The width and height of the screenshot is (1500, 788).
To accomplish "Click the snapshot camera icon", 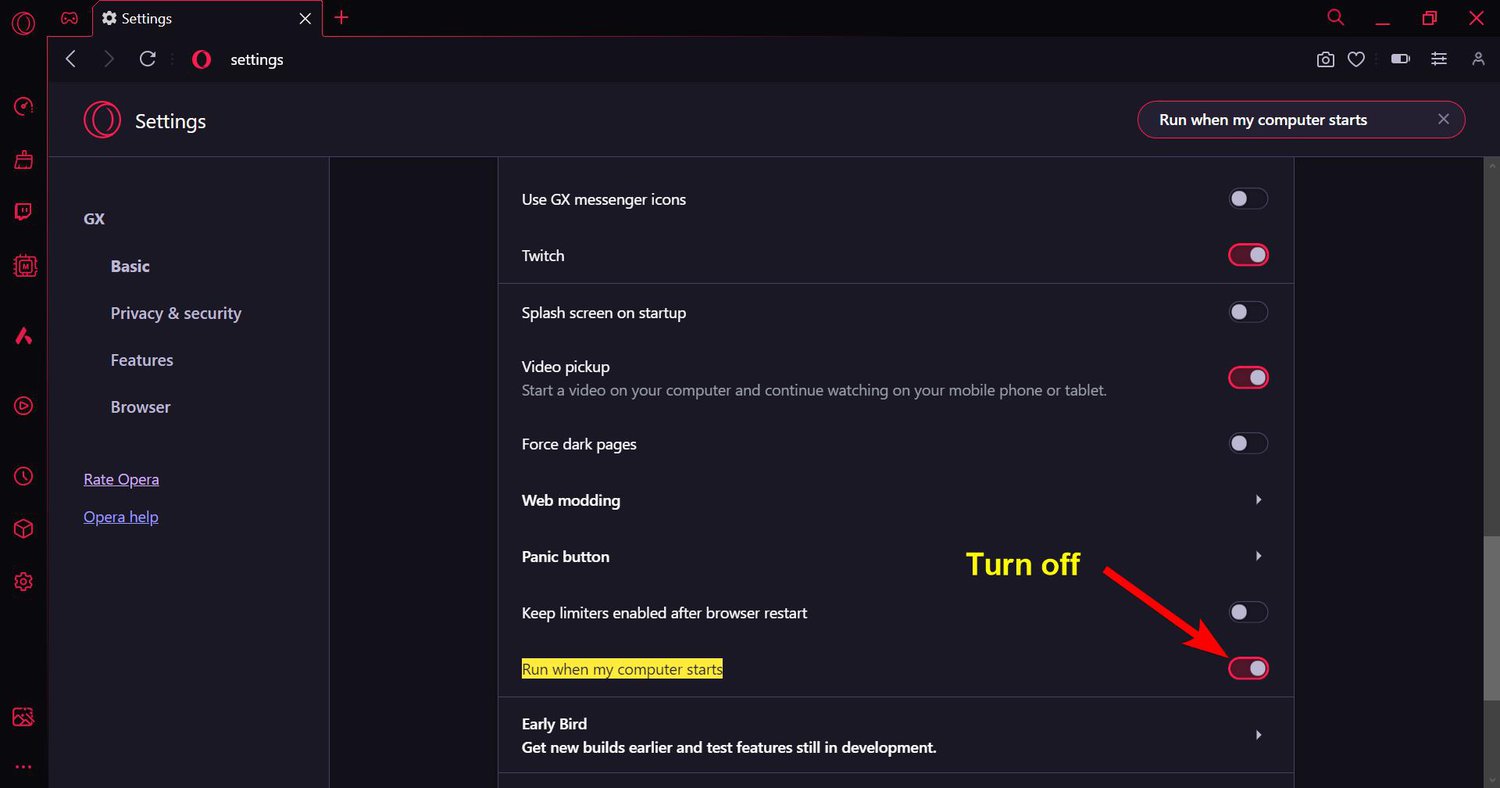I will (1325, 60).
